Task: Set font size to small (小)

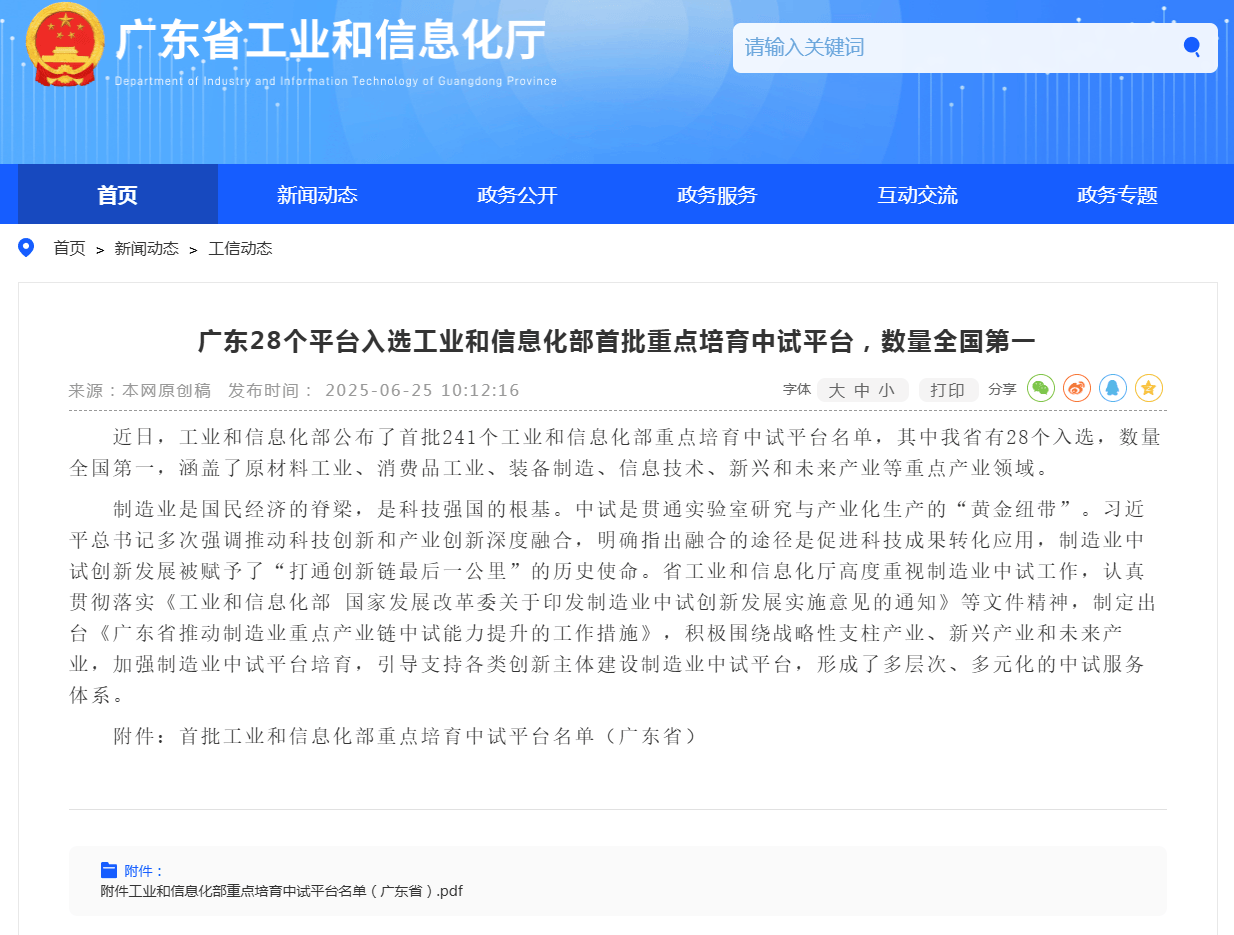Action: tap(887, 390)
